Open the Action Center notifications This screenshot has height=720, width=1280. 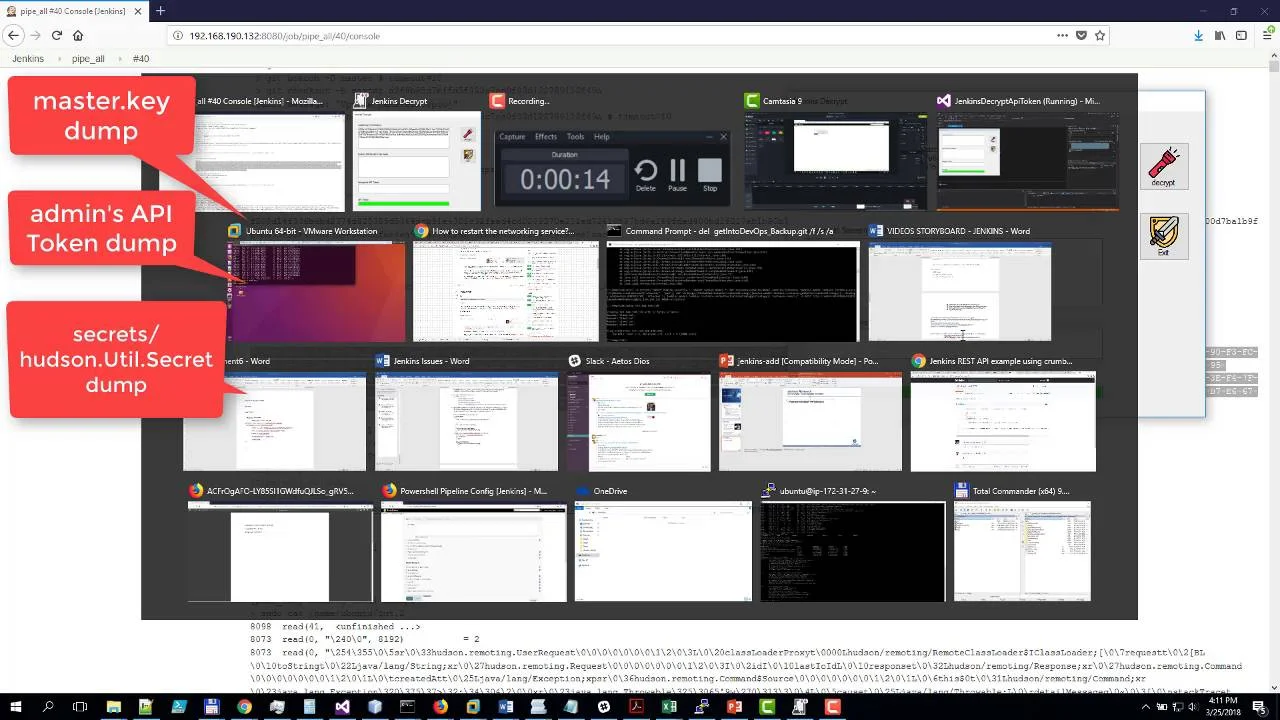pos(1259,706)
